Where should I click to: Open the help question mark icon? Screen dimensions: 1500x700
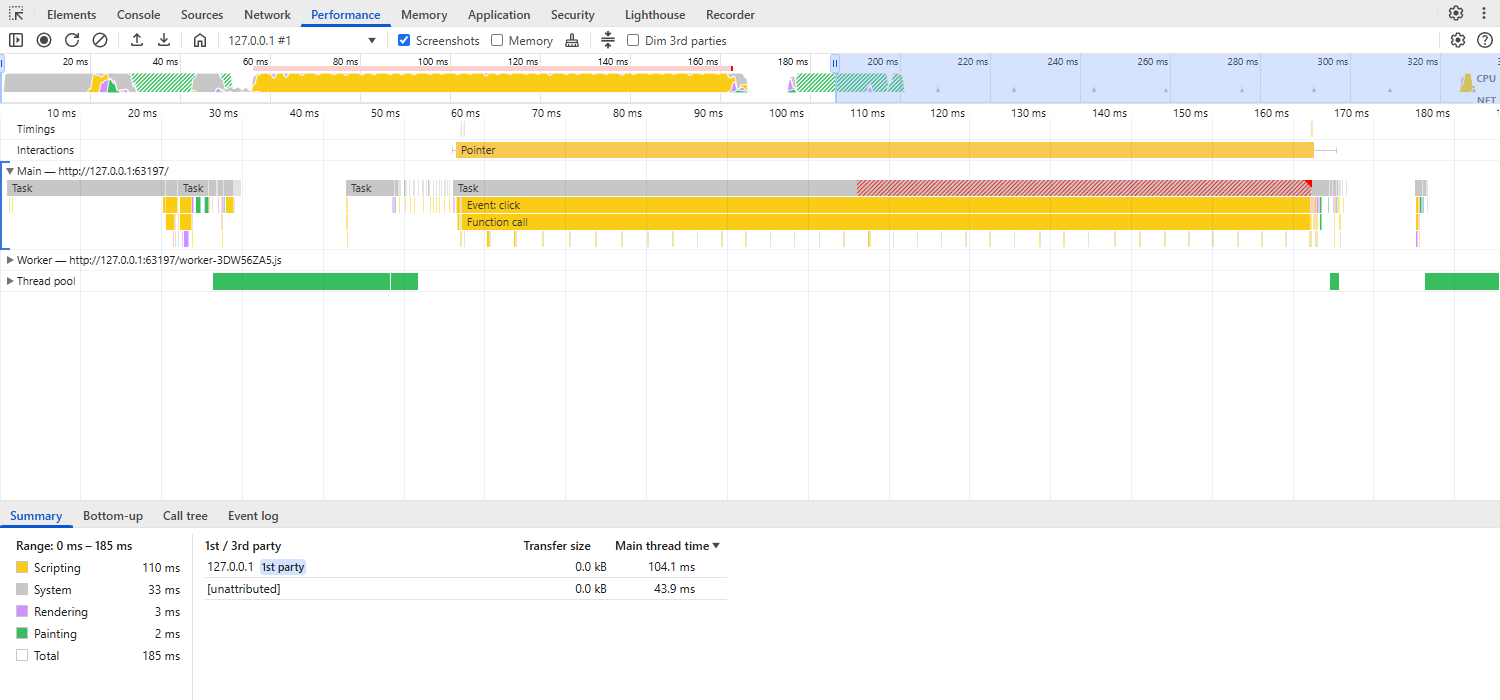point(1485,40)
